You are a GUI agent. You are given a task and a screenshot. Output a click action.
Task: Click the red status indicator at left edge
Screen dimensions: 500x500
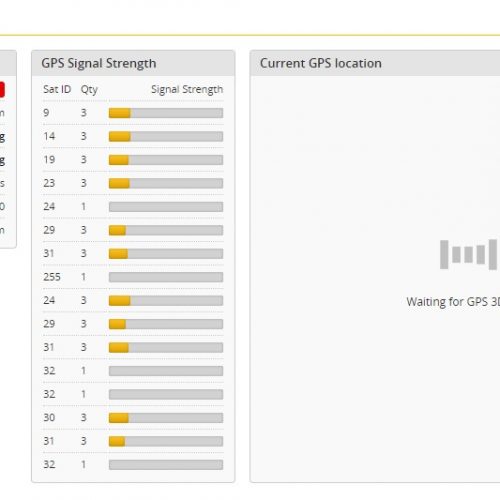coord(2,89)
